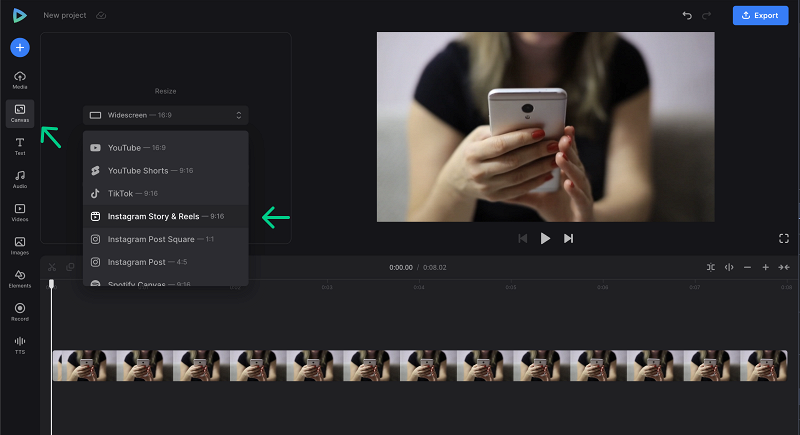
Task: Open the Media sidebar panel
Action: point(20,80)
